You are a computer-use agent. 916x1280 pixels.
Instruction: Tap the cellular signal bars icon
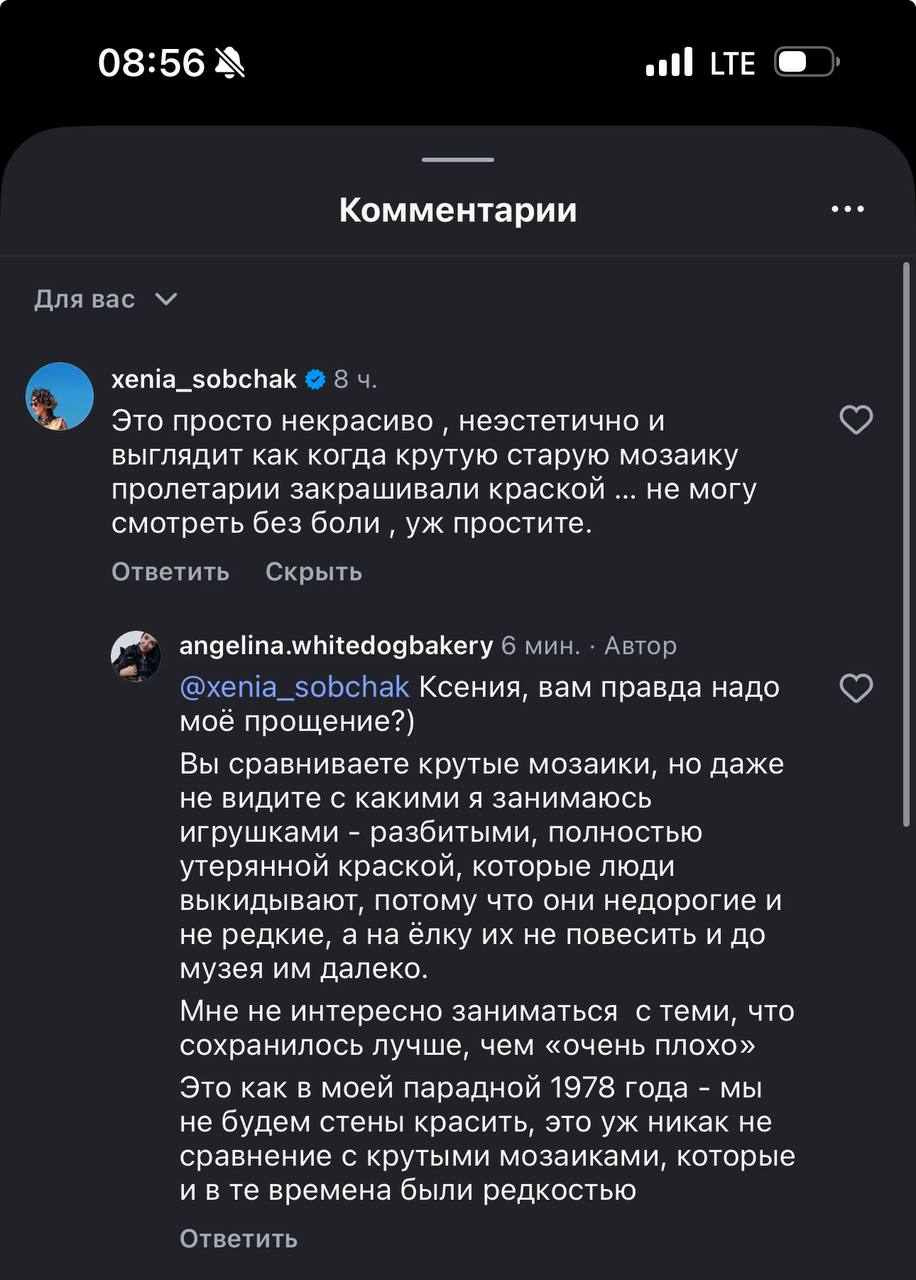[x=669, y=63]
